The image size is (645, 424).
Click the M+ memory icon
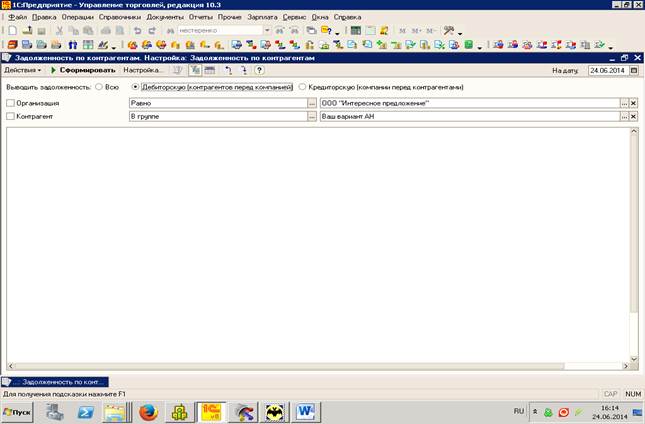pyautogui.click(x=416, y=31)
